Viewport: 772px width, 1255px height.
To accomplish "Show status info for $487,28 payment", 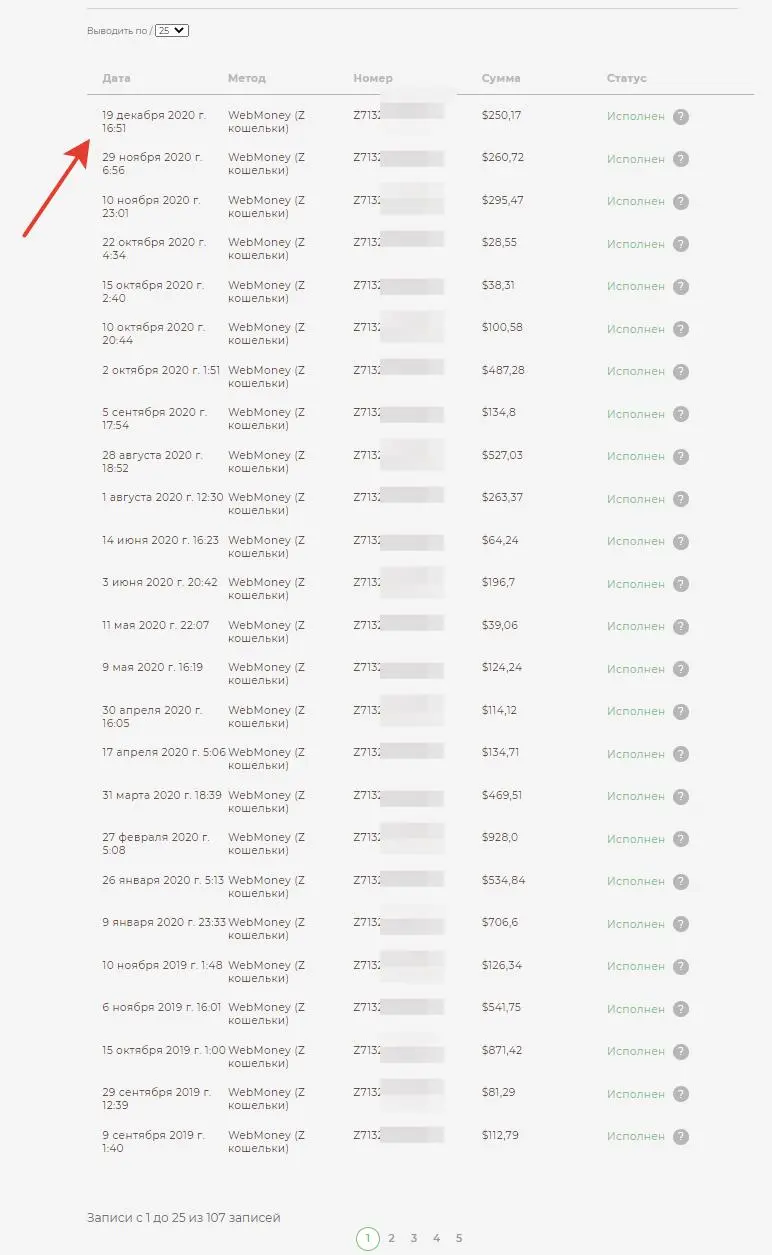I will pyautogui.click(x=681, y=371).
